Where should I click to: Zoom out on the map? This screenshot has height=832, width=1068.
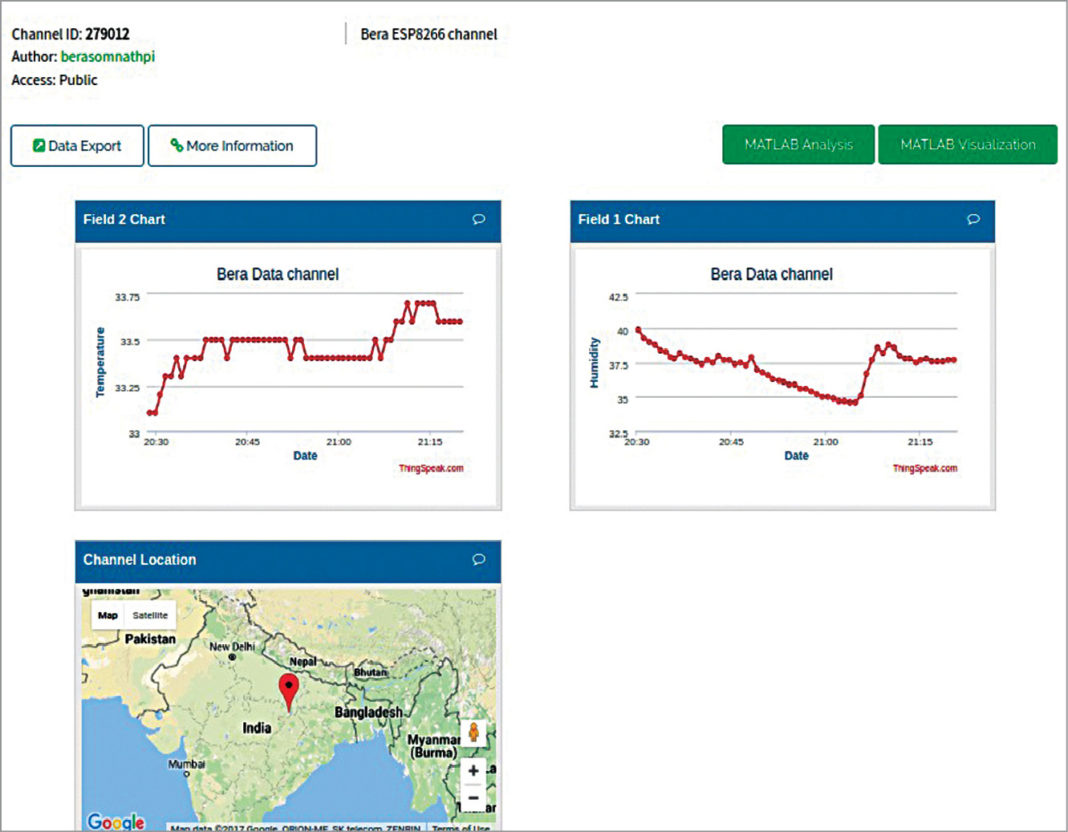pos(473,798)
